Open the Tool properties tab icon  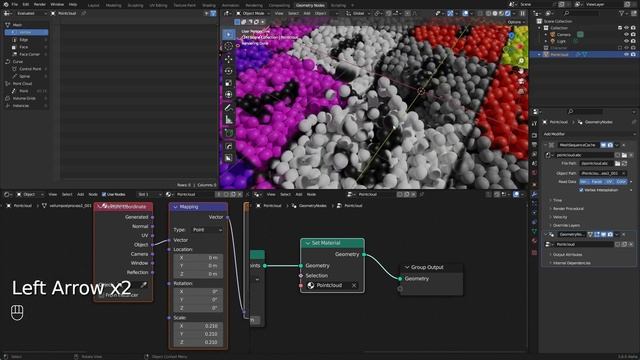[534, 124]
